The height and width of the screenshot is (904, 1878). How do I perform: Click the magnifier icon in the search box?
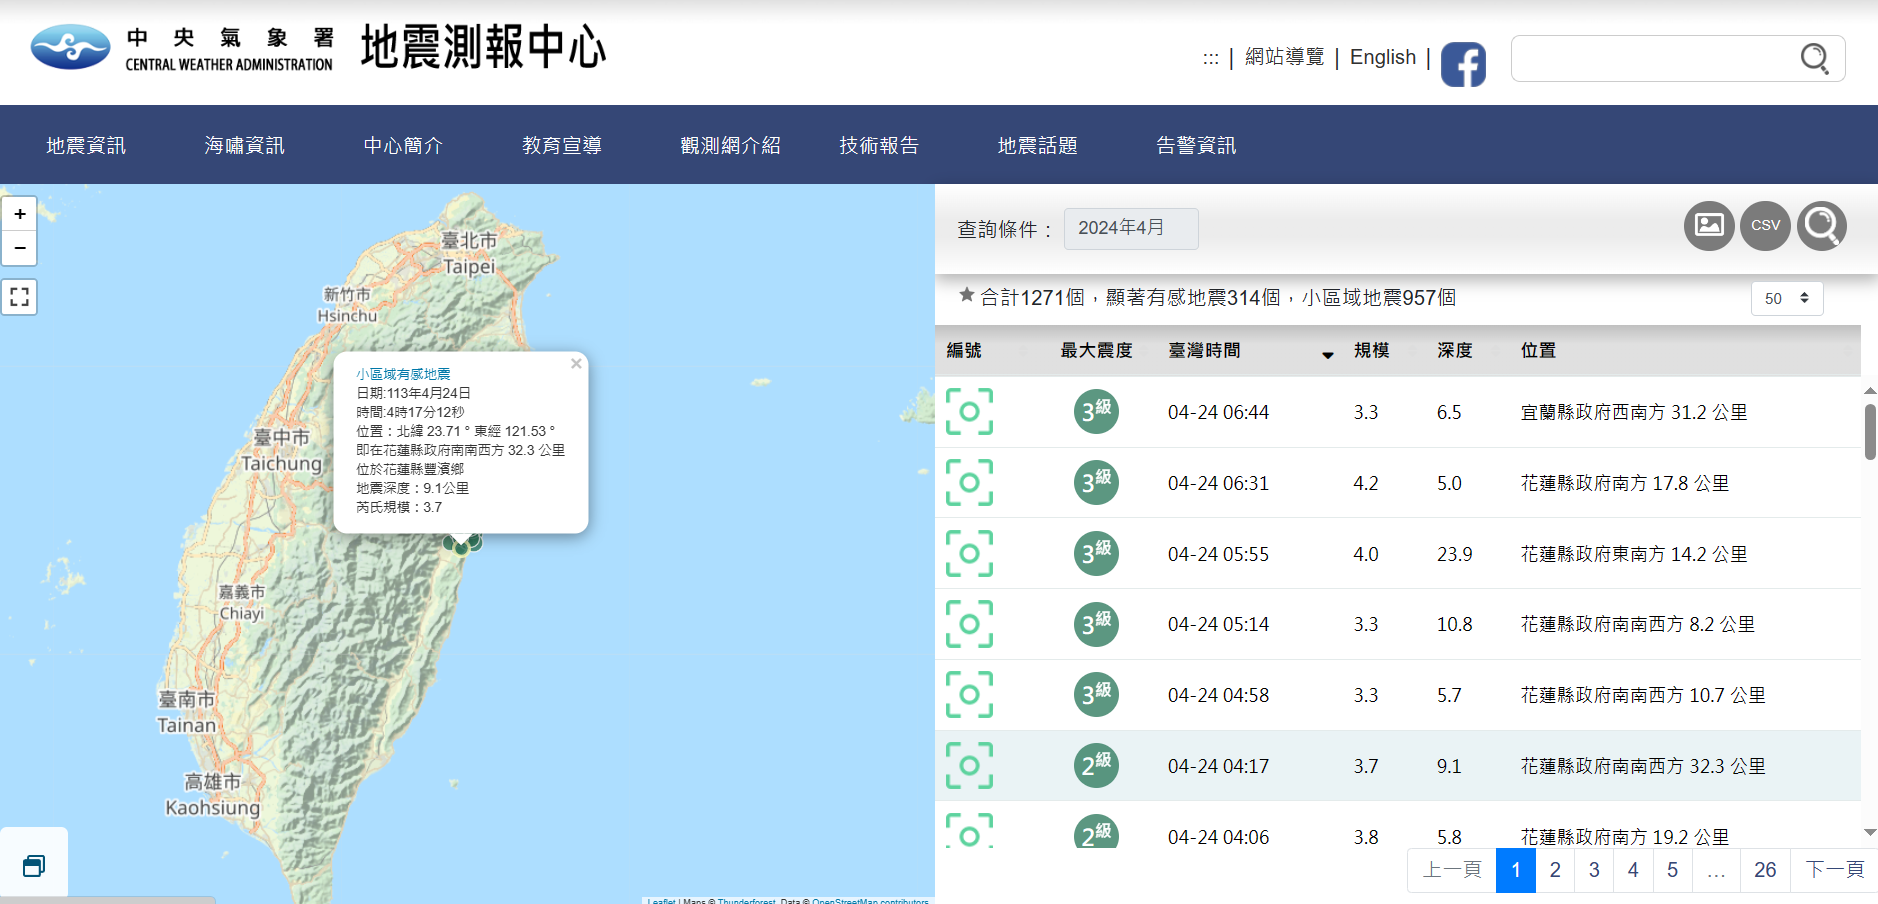click(1814, 59)
